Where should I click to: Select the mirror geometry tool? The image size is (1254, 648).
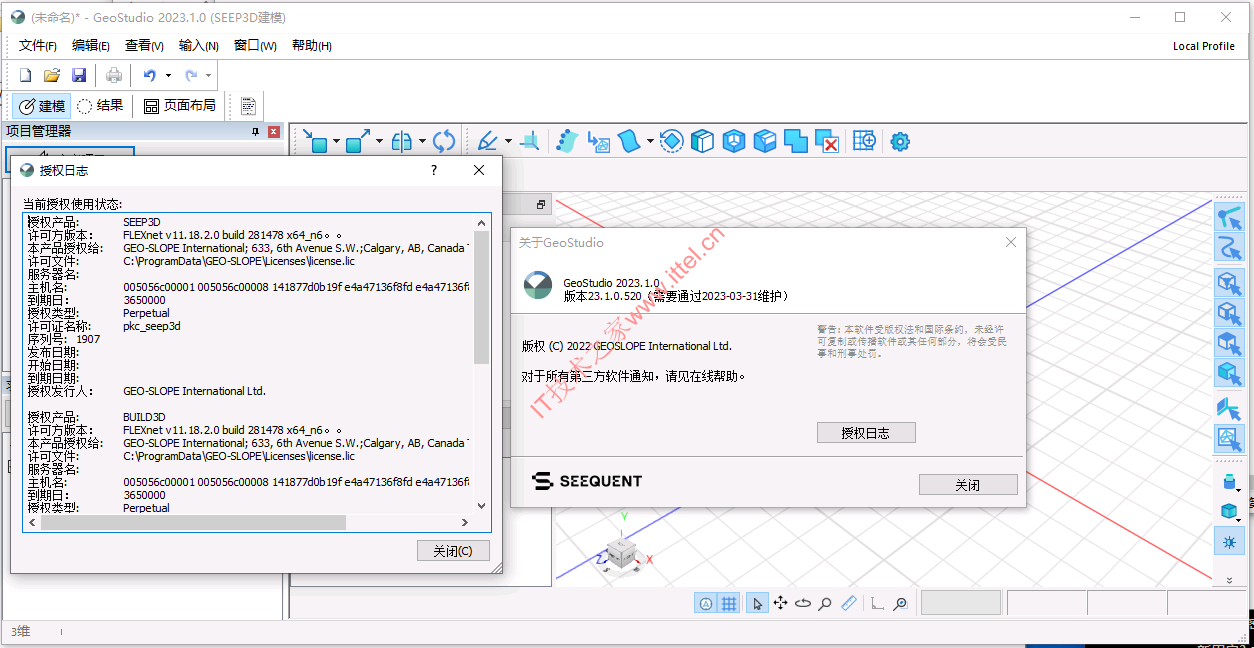point(402,141)
